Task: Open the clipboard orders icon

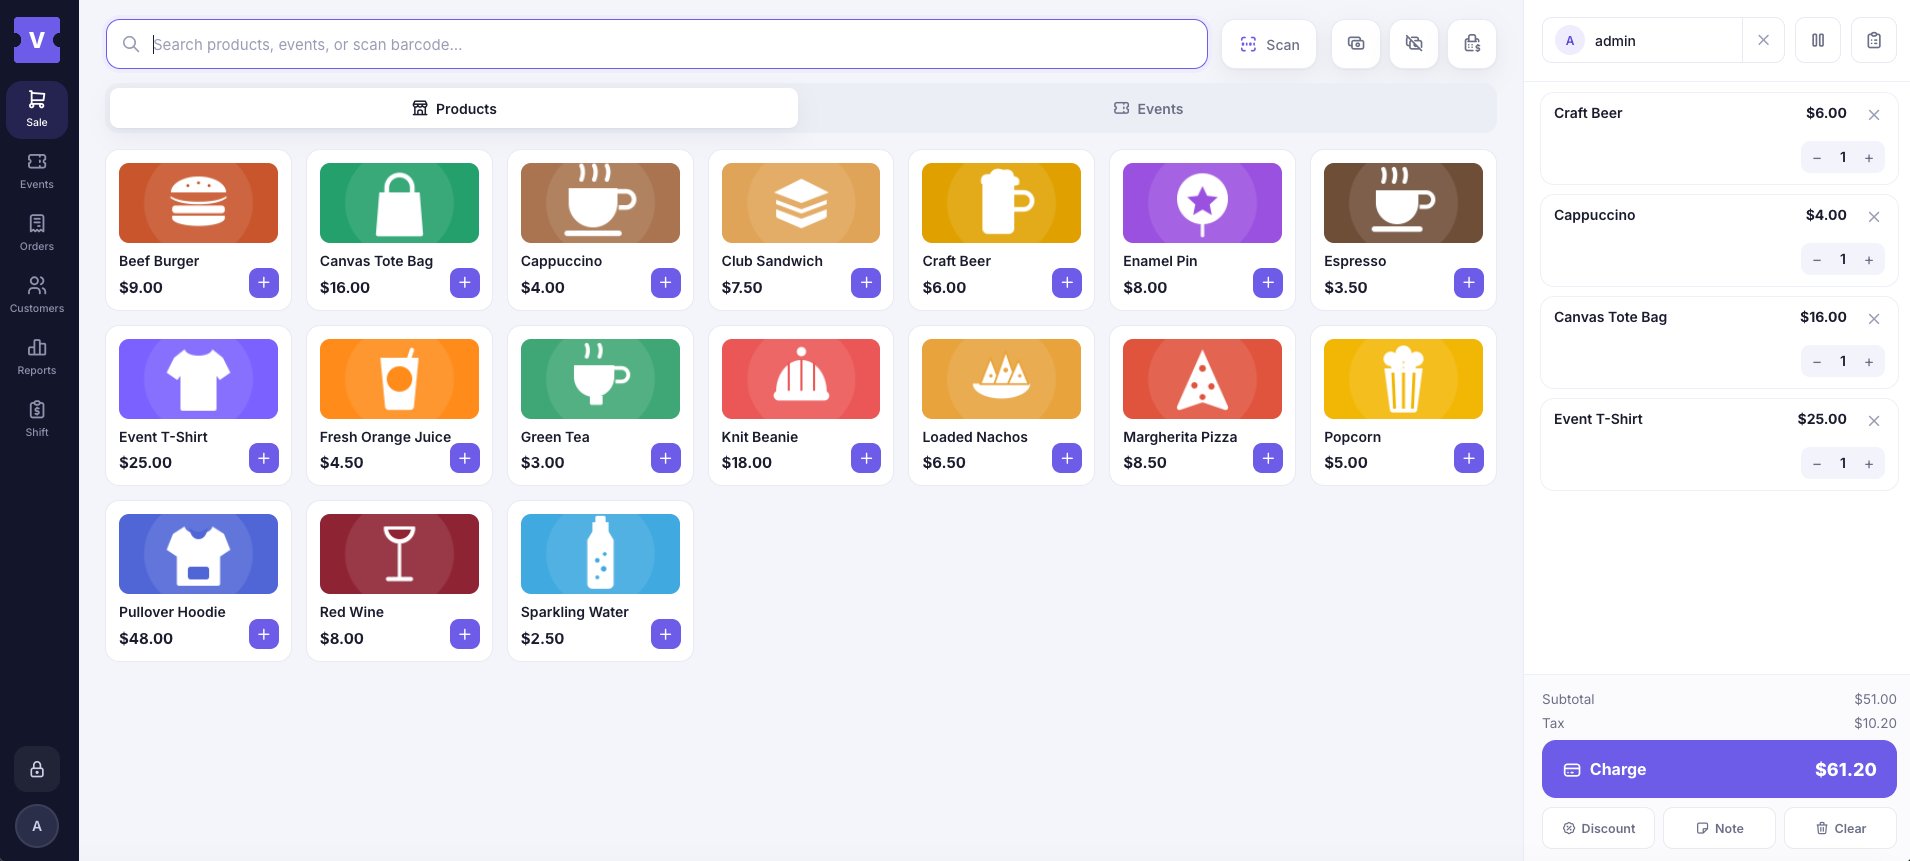Action: [1874, 40]
